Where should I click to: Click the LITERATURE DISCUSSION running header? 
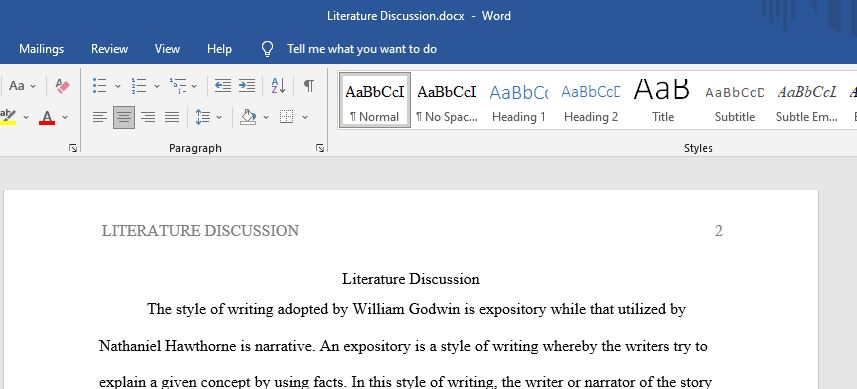pyautogui.click(x=200, y=231)
